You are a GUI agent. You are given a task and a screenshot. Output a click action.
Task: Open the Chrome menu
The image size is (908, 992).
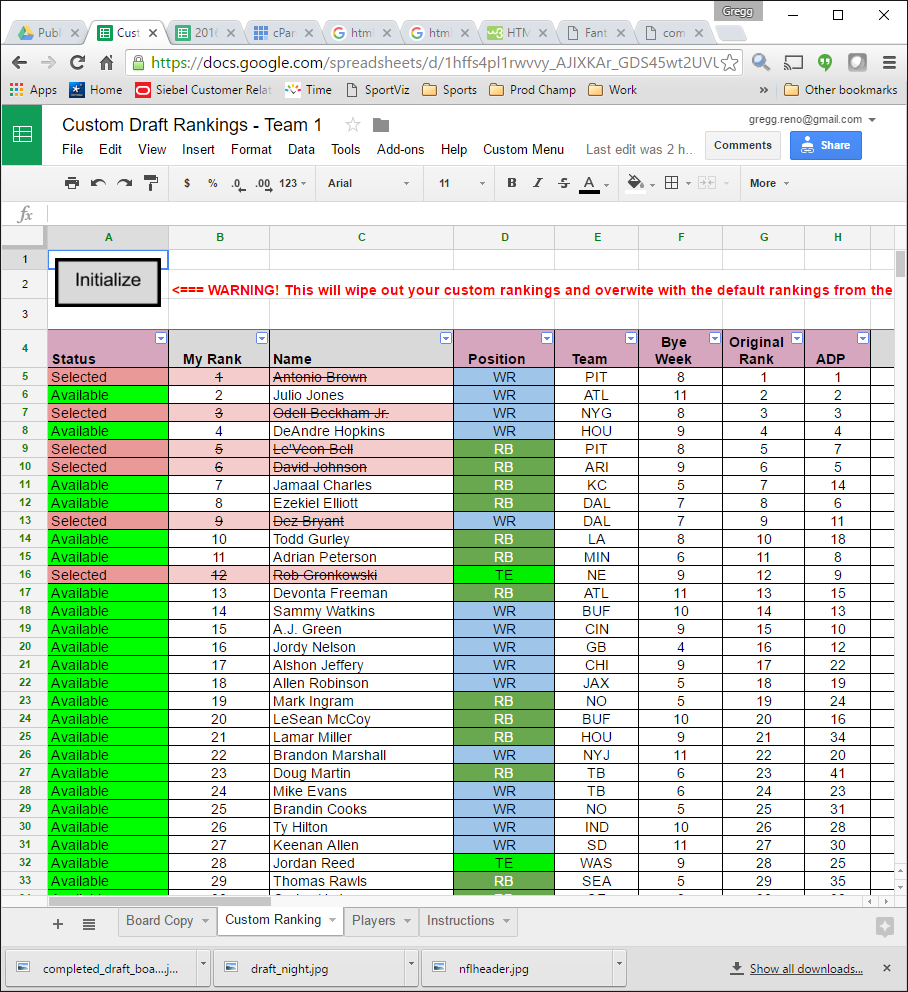(889, 63)
